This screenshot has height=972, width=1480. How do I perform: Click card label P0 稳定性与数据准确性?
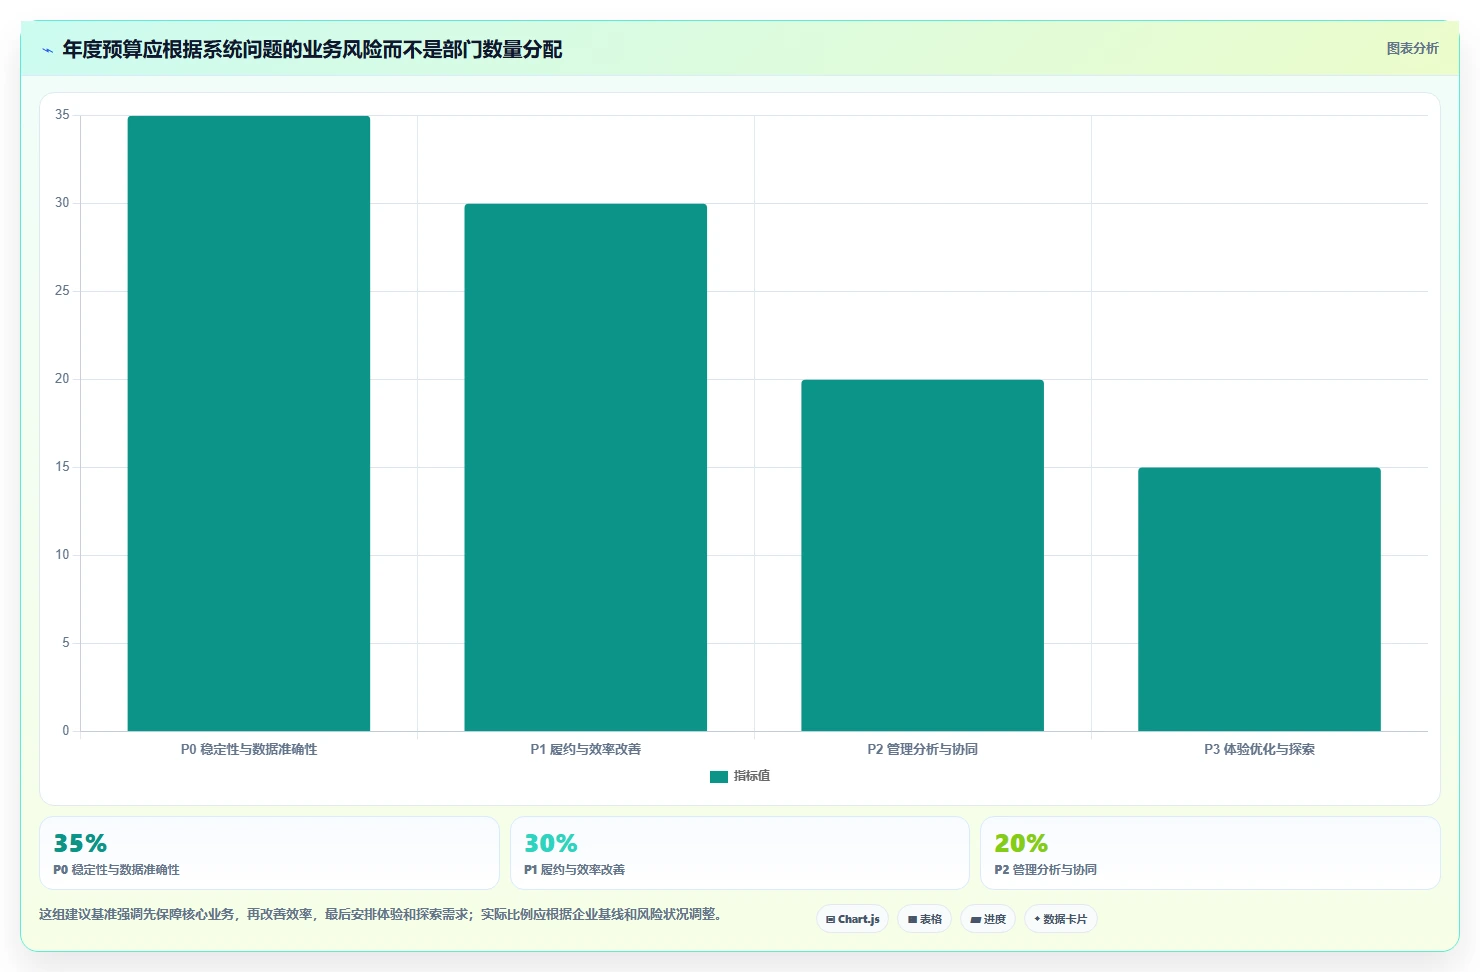tap(116, 870)
